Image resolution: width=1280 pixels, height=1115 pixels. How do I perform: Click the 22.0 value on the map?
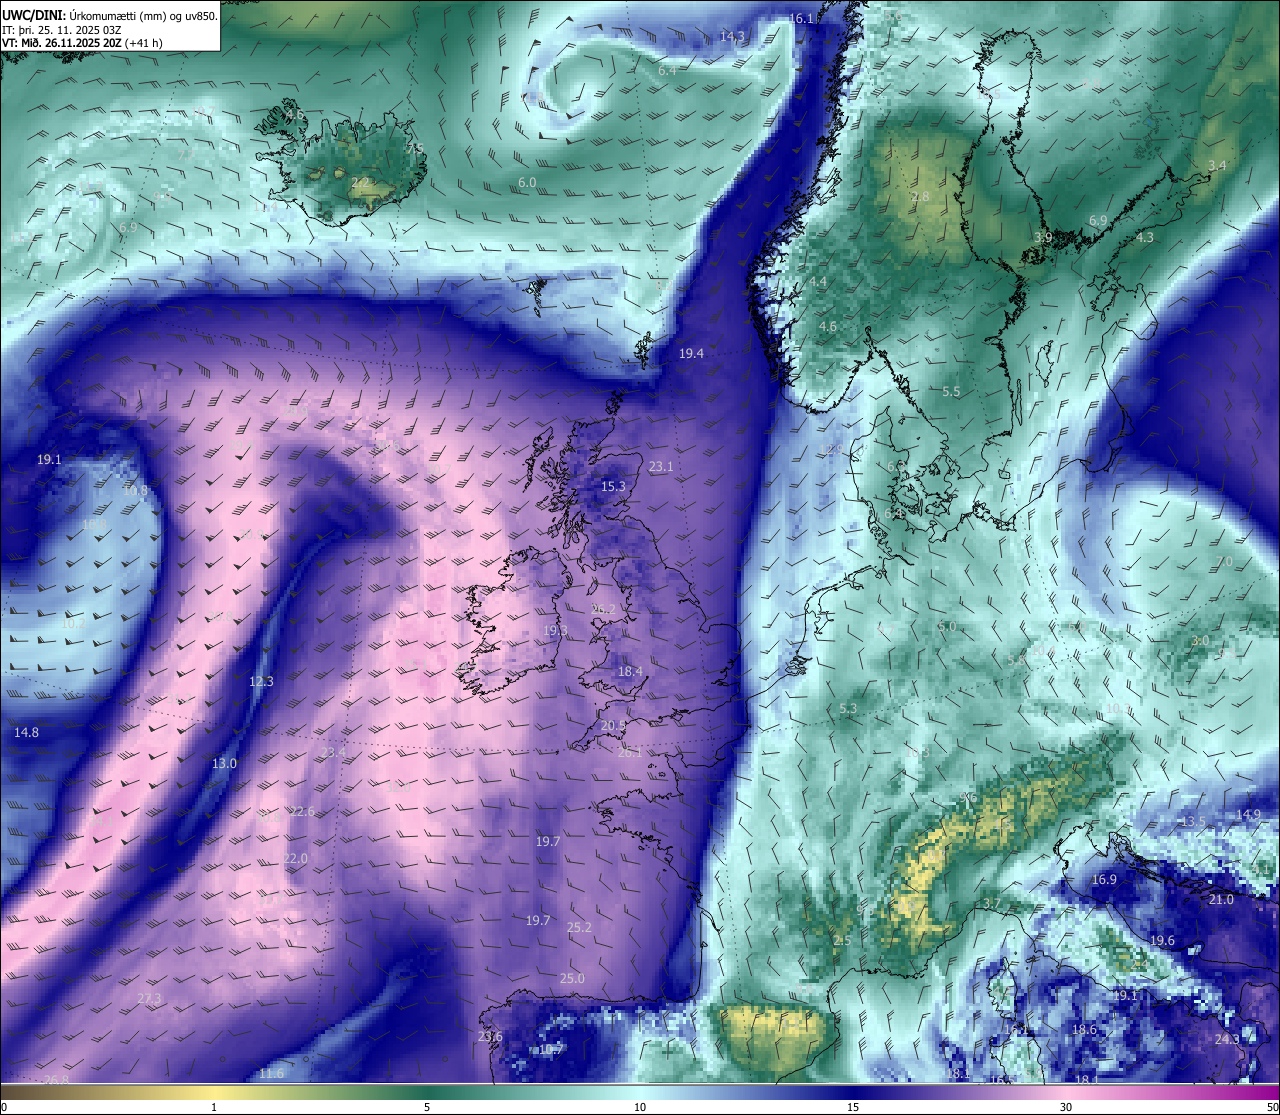295,859
